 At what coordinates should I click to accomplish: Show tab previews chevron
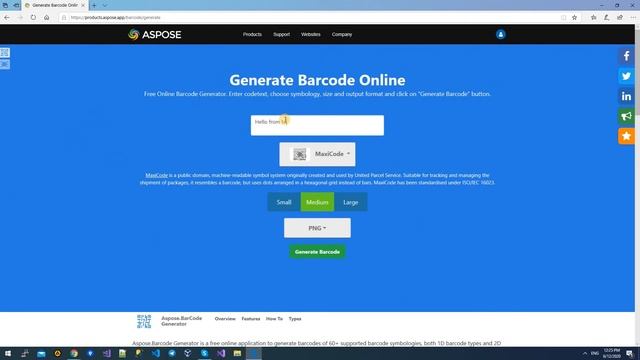tap(104, 5)
